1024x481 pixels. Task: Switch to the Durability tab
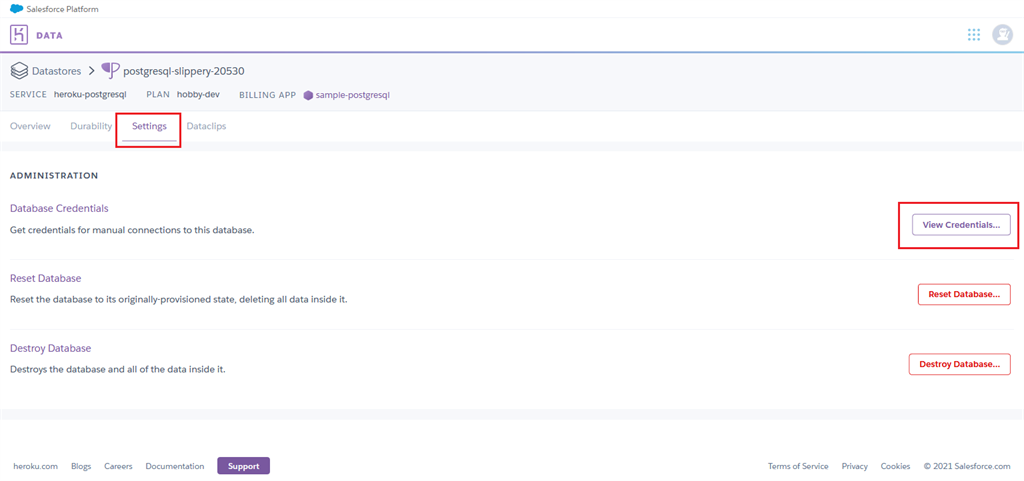tap(91, 126)
